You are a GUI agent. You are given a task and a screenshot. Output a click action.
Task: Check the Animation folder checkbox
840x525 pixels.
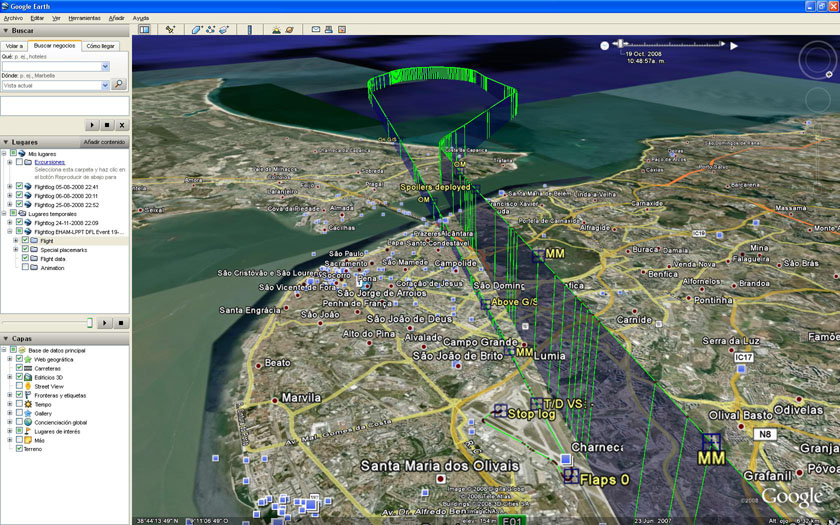pos(25,267)
